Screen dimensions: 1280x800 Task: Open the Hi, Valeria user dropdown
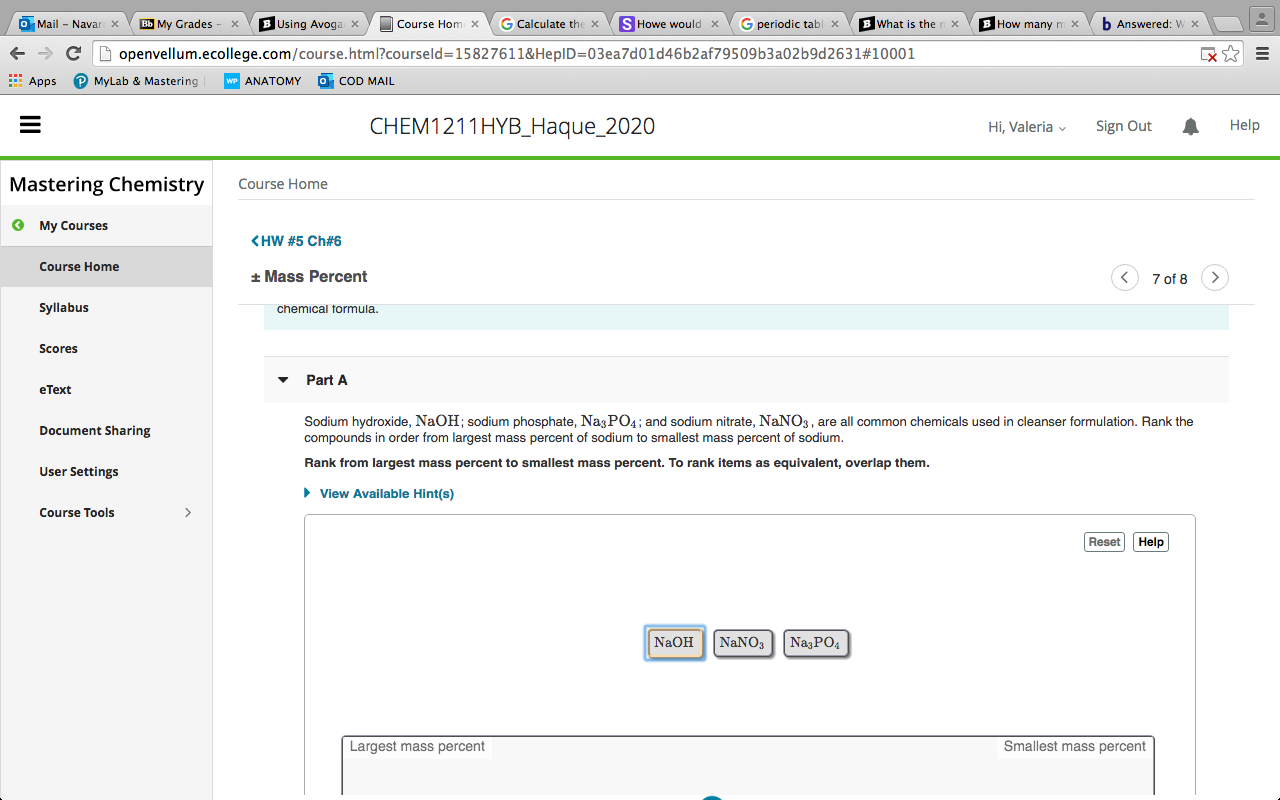coord(1027,127)
